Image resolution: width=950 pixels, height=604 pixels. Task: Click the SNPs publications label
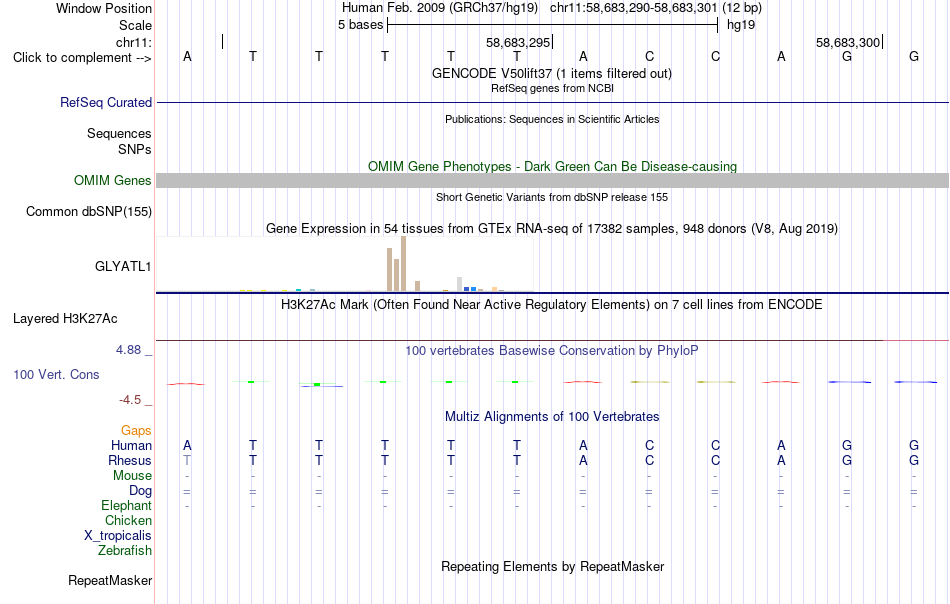pos(135,149)
